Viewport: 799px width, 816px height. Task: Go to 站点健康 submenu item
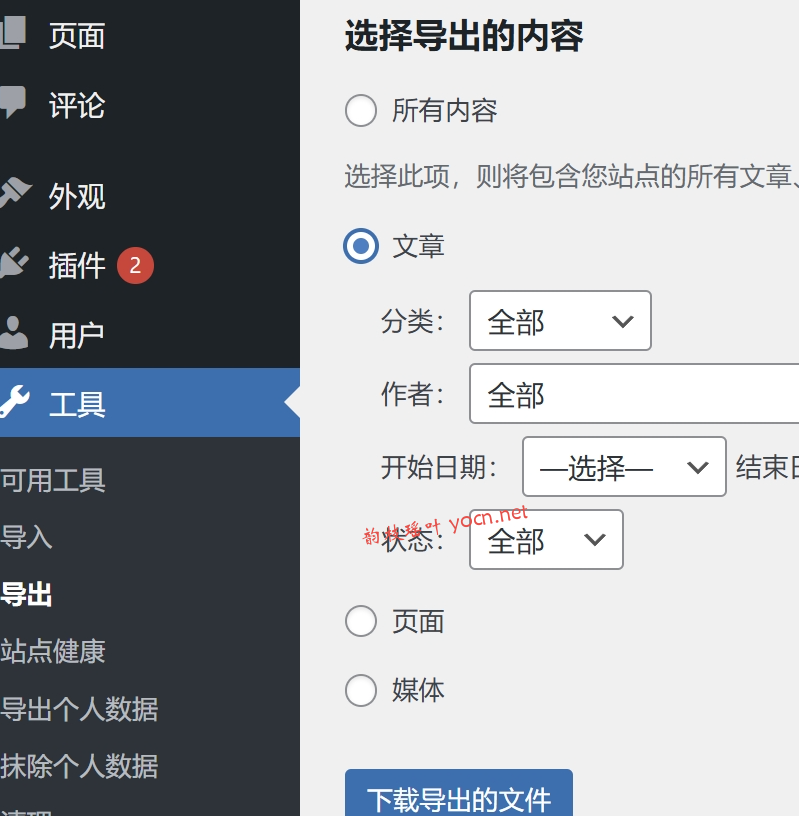click(53, 651)
